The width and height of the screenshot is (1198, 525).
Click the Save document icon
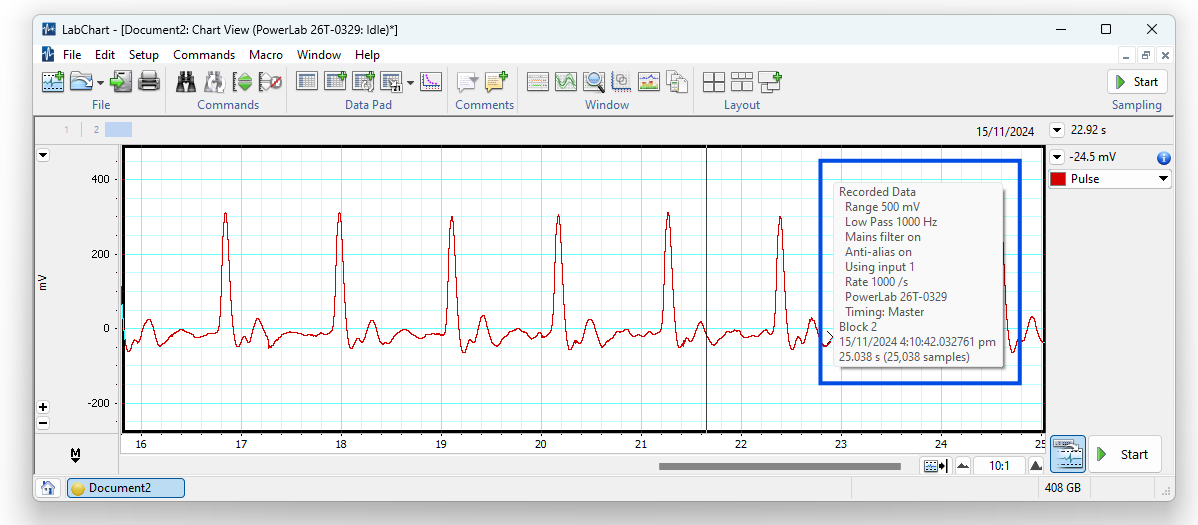click(x=122, y=82)
